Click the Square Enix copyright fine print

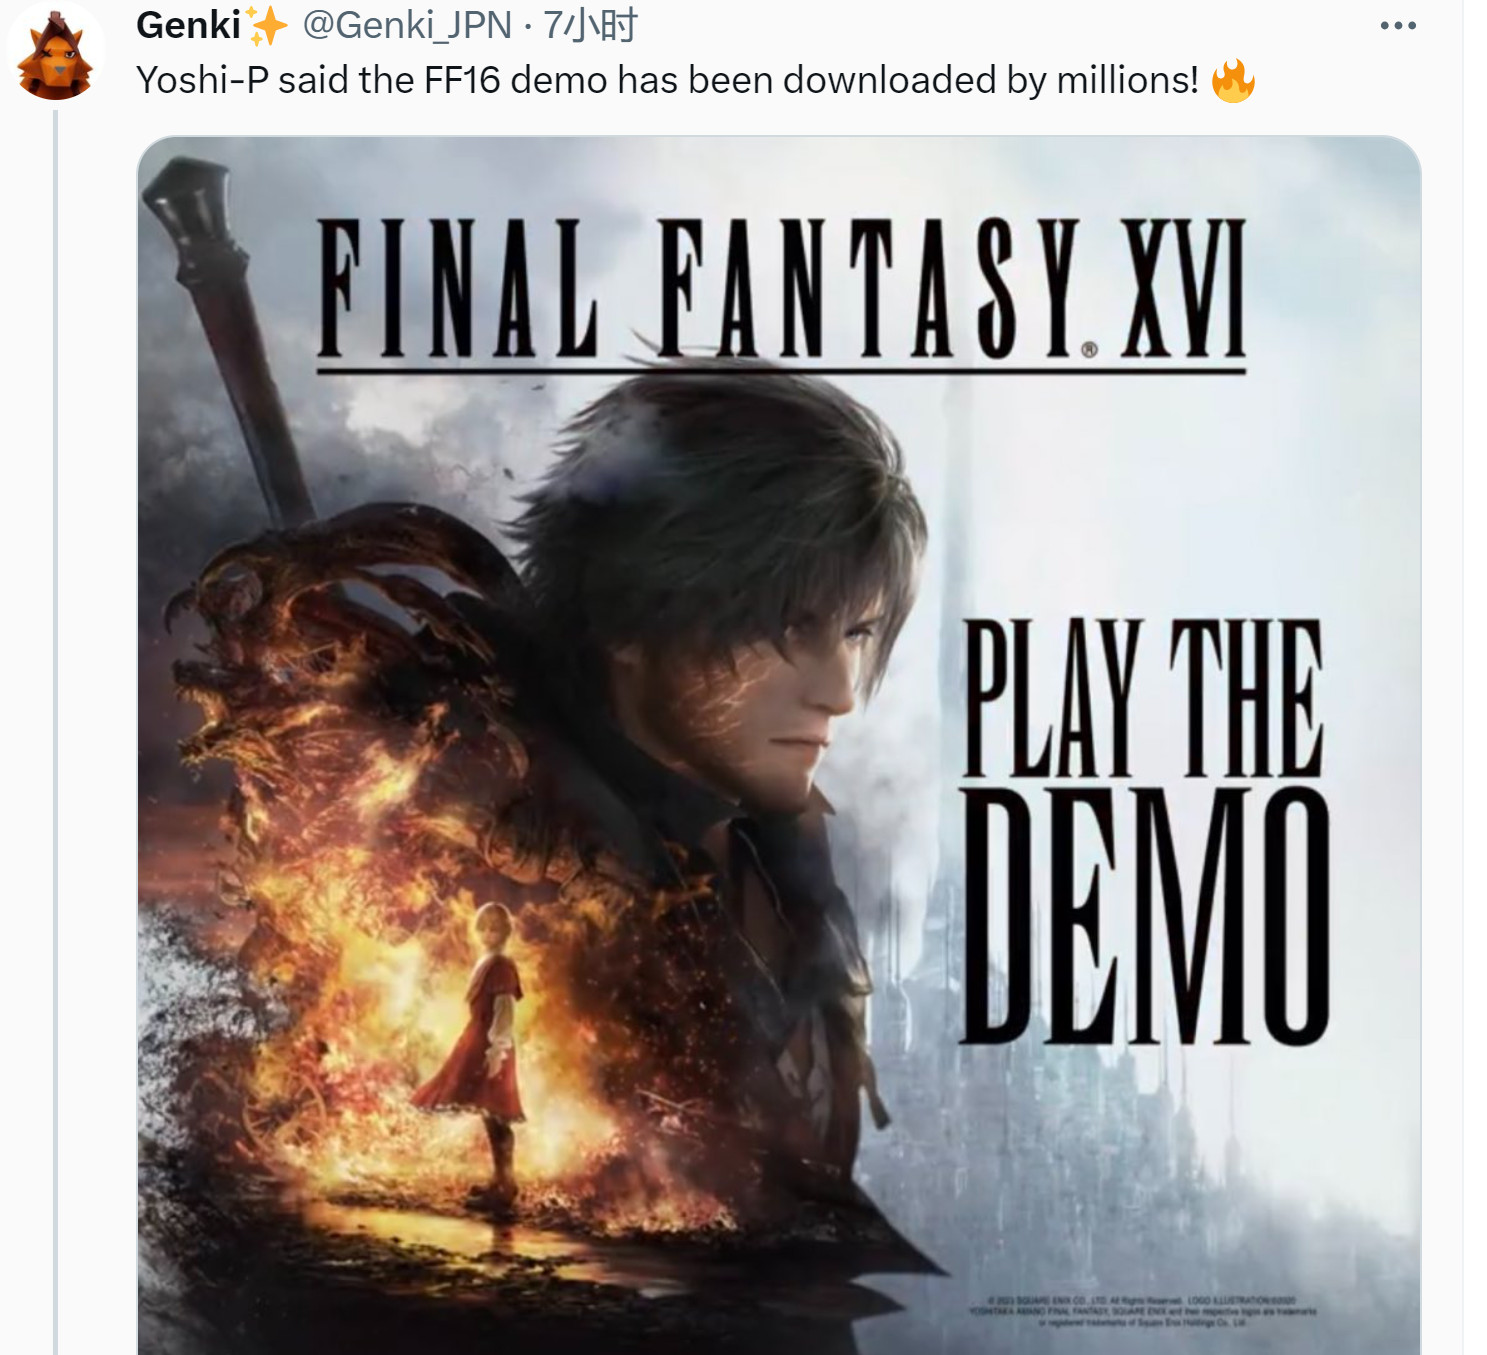point(1143,1310)
